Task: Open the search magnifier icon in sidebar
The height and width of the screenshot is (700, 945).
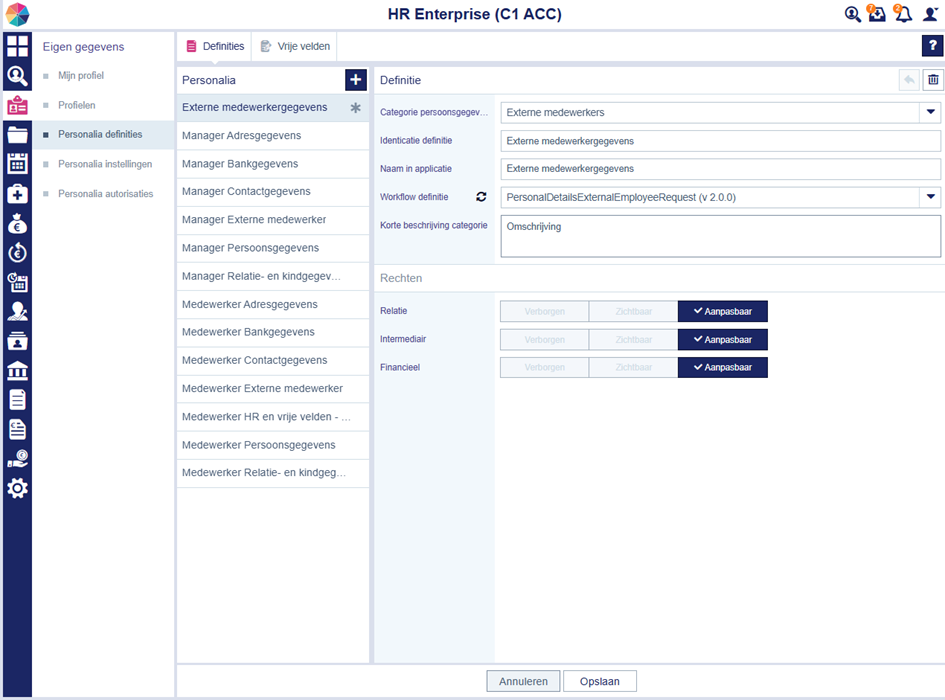Action: (17, 76)
